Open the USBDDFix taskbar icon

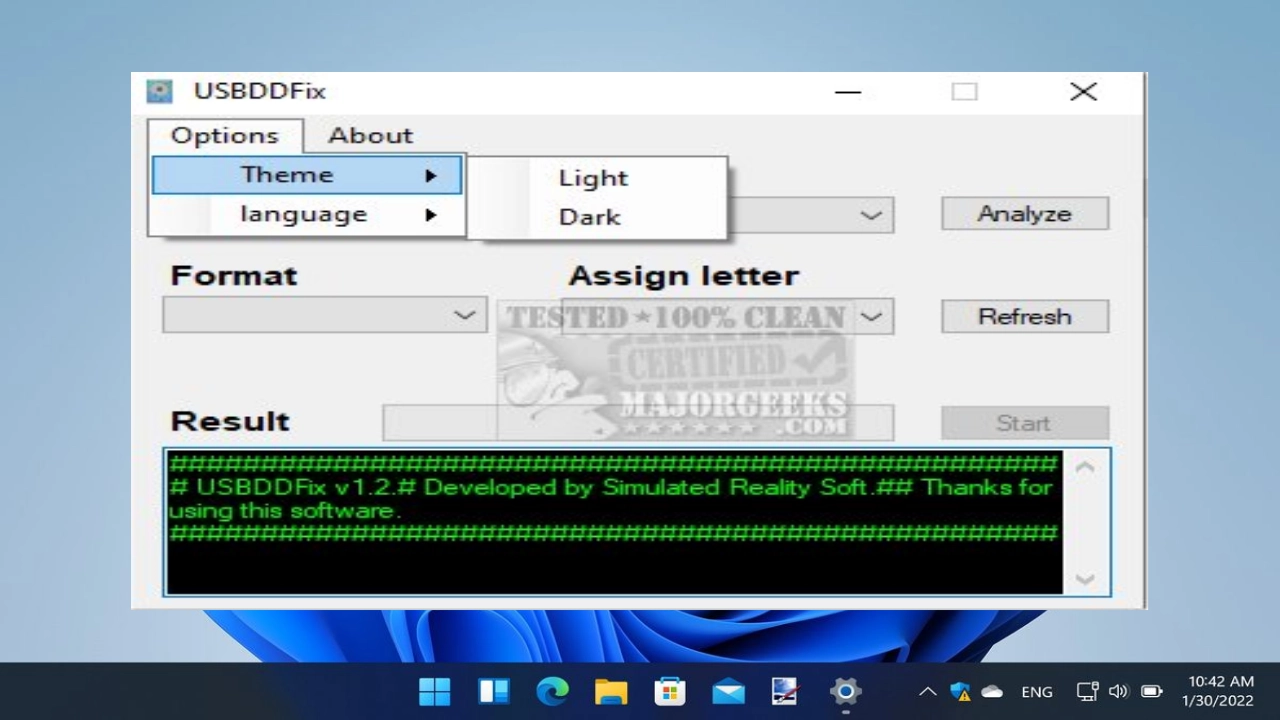786,691
